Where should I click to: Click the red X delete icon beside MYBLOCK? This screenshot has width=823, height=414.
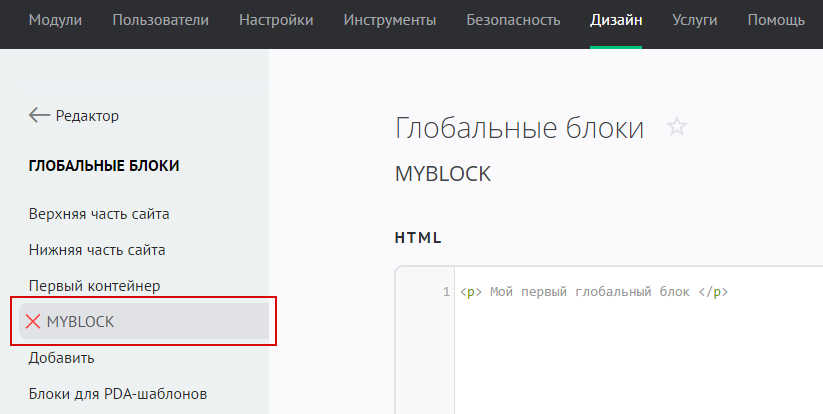33,322
